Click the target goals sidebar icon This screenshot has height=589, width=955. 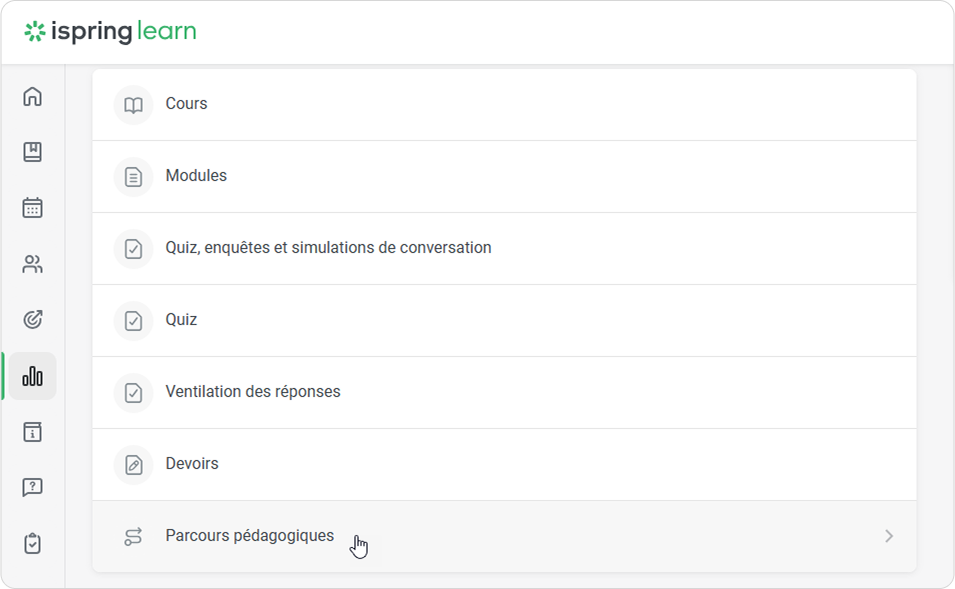pos(33,320)
